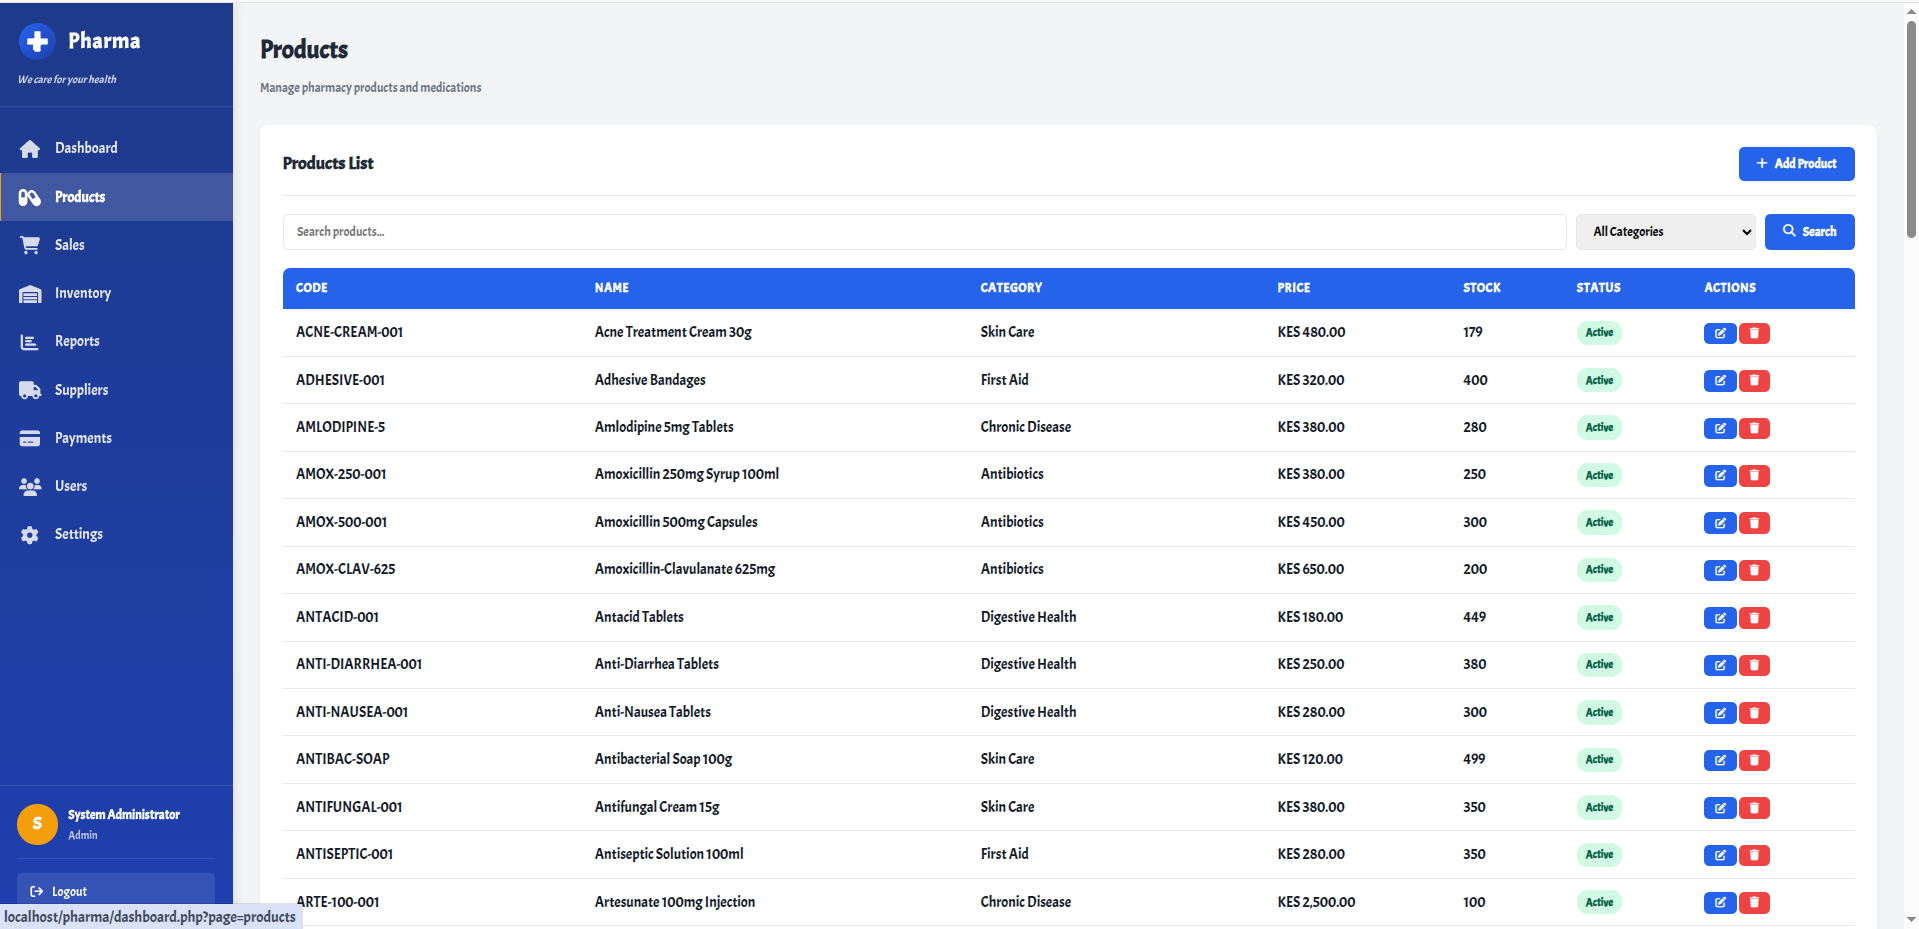Click the edit icon for Acne Treatment Cream
The image size is (1919, 929).
[1719, 333]
